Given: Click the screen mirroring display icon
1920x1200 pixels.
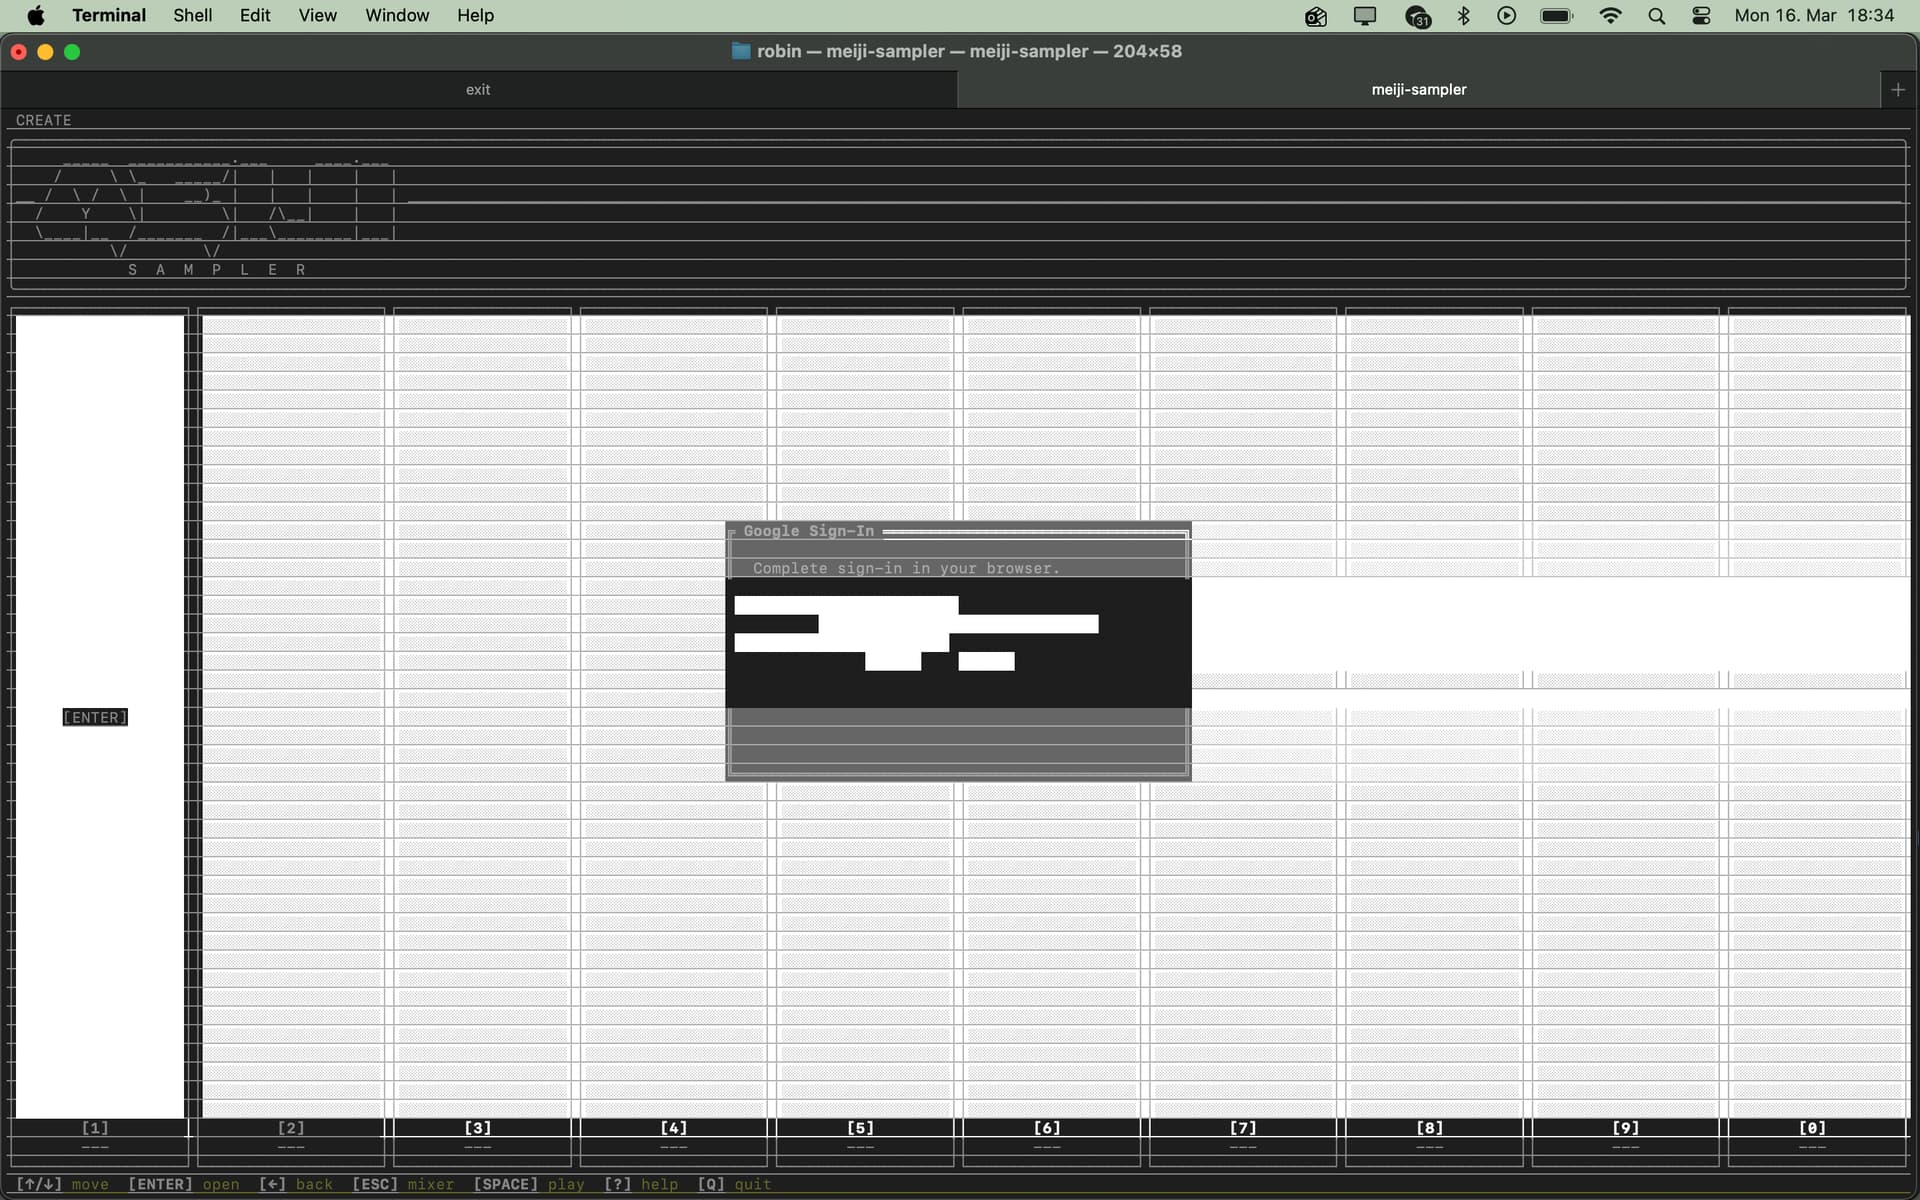Looking at the screenshot, I should click(1365, 16).
